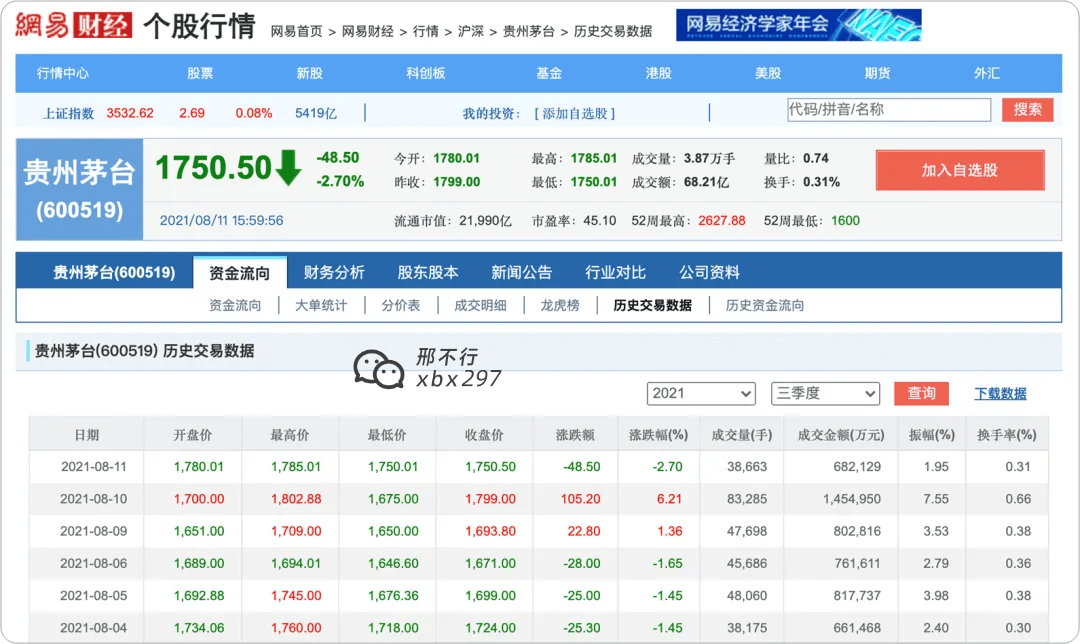Open the 历史交易数据 sub-tab
The image size is (1080, 644).
pos(652,306)
